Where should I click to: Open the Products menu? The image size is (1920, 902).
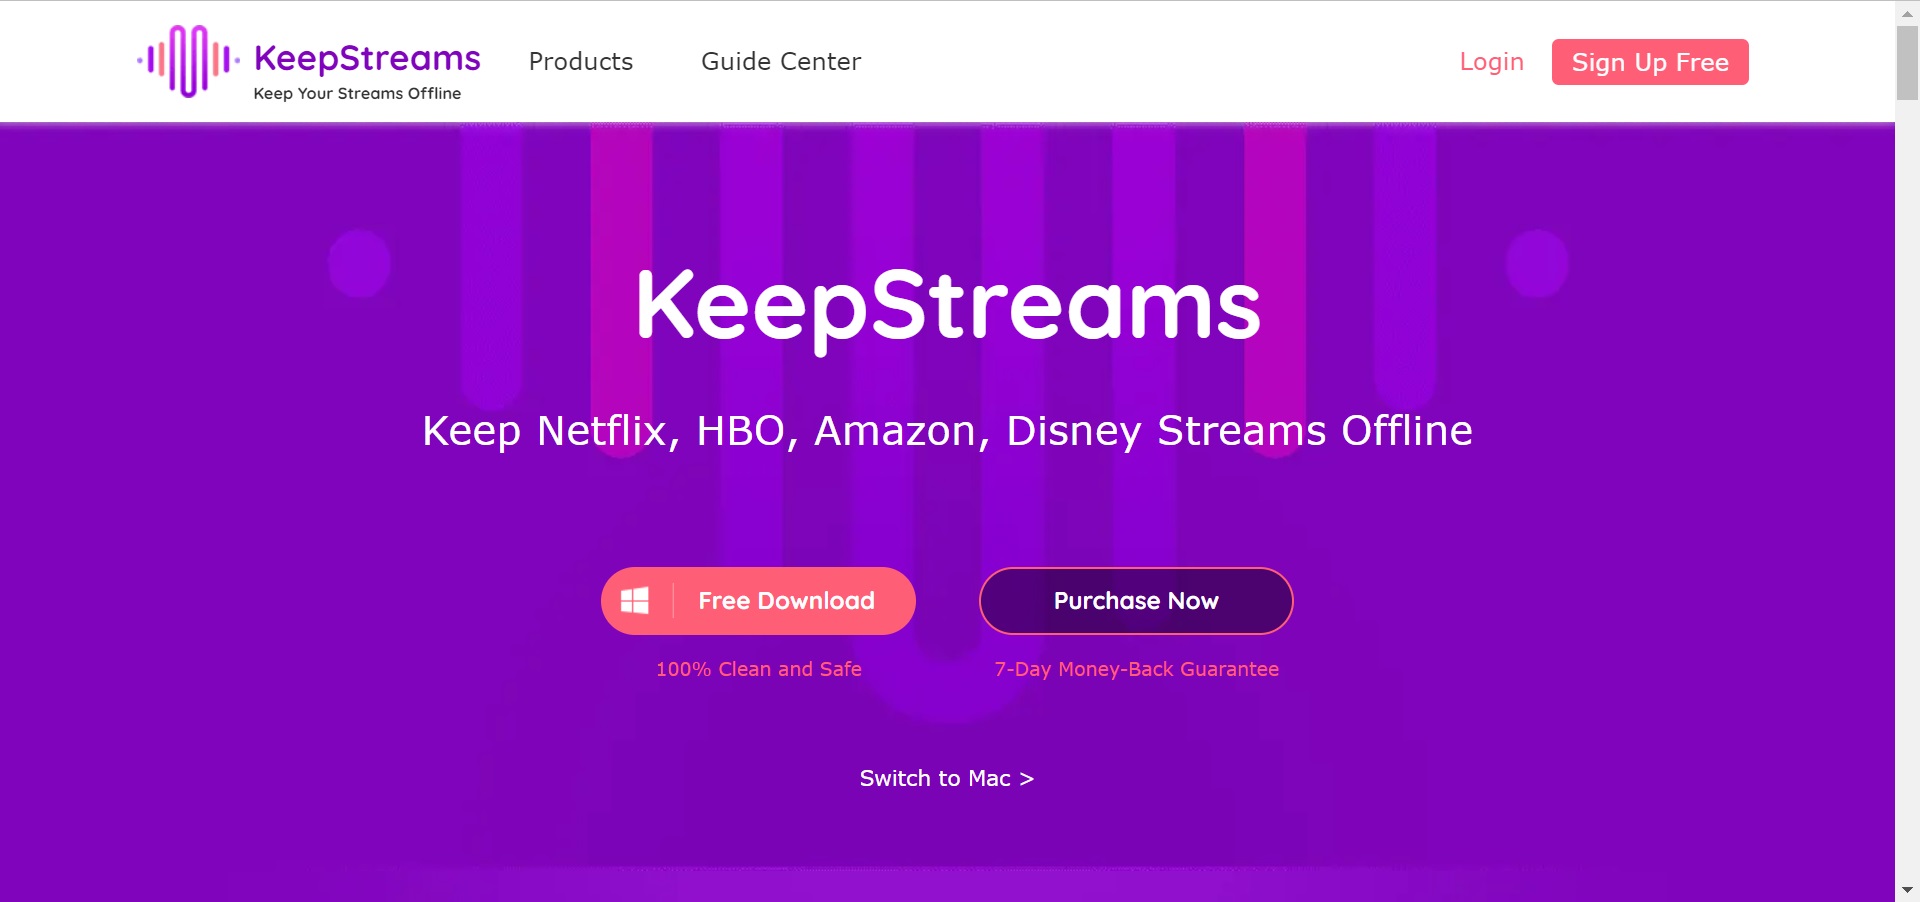click(x=581, y=62)
